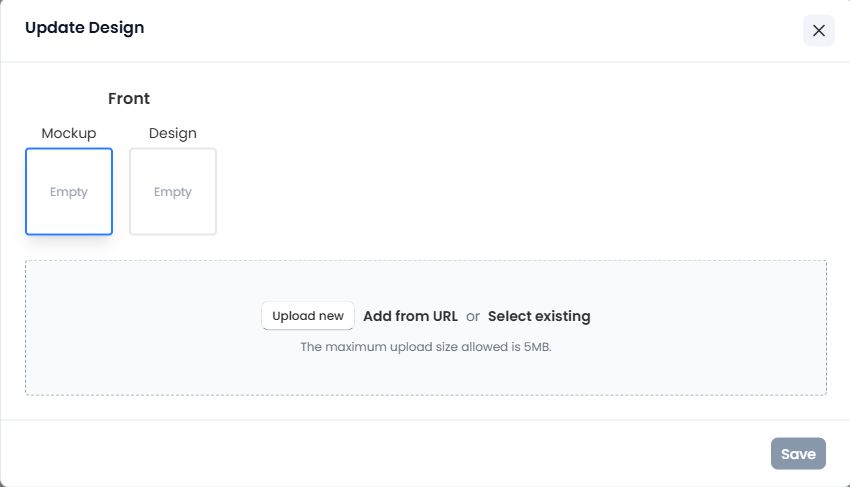Screen dimensions: 850x487
Task: Click the Empty placeholder text under Design
Action: pyautogui.click(x=173, y=192)
